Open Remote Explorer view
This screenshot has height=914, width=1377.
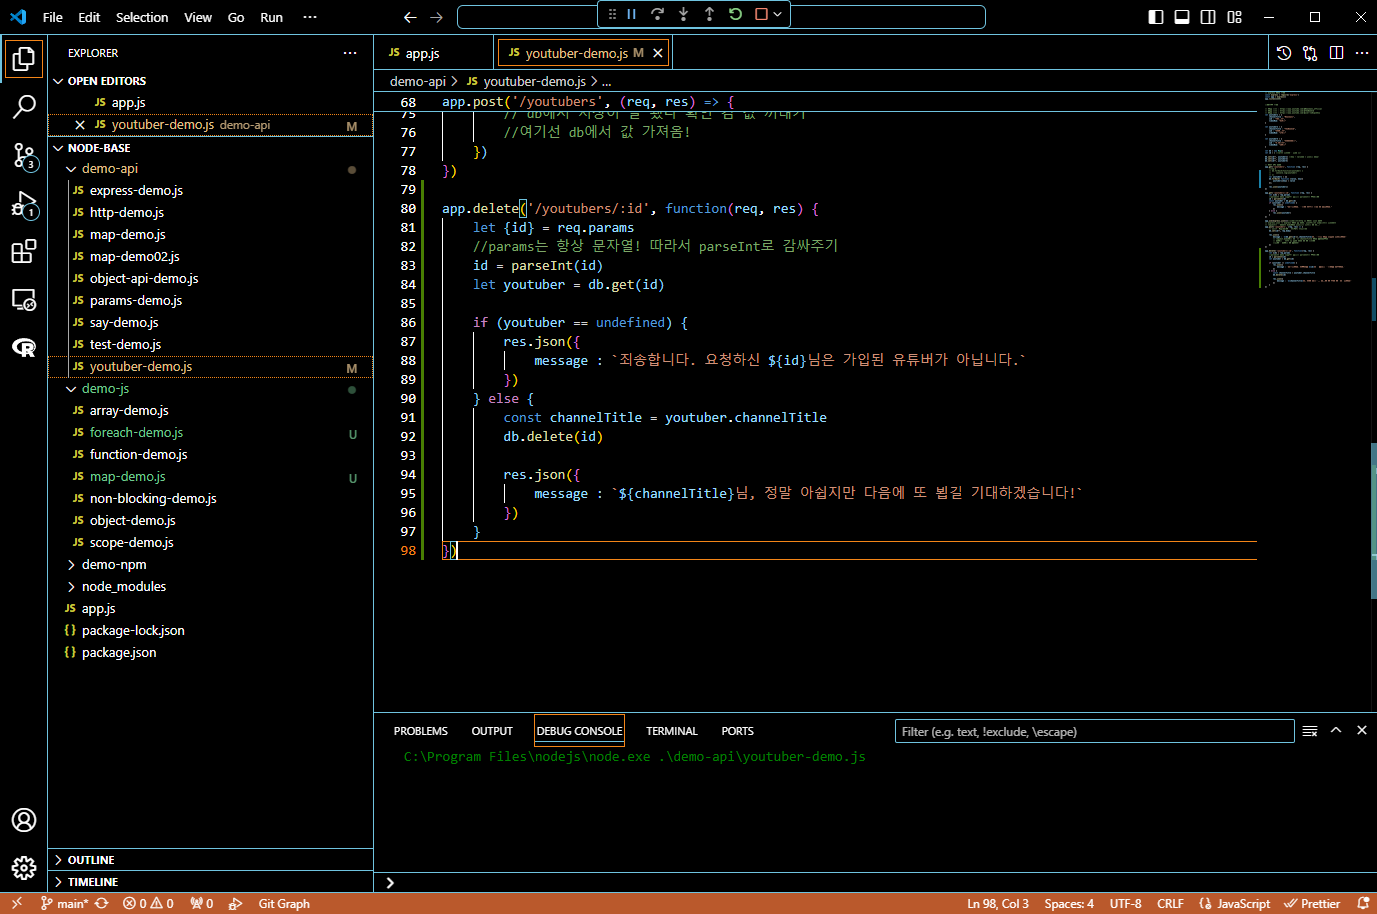[x=24, y=299]
